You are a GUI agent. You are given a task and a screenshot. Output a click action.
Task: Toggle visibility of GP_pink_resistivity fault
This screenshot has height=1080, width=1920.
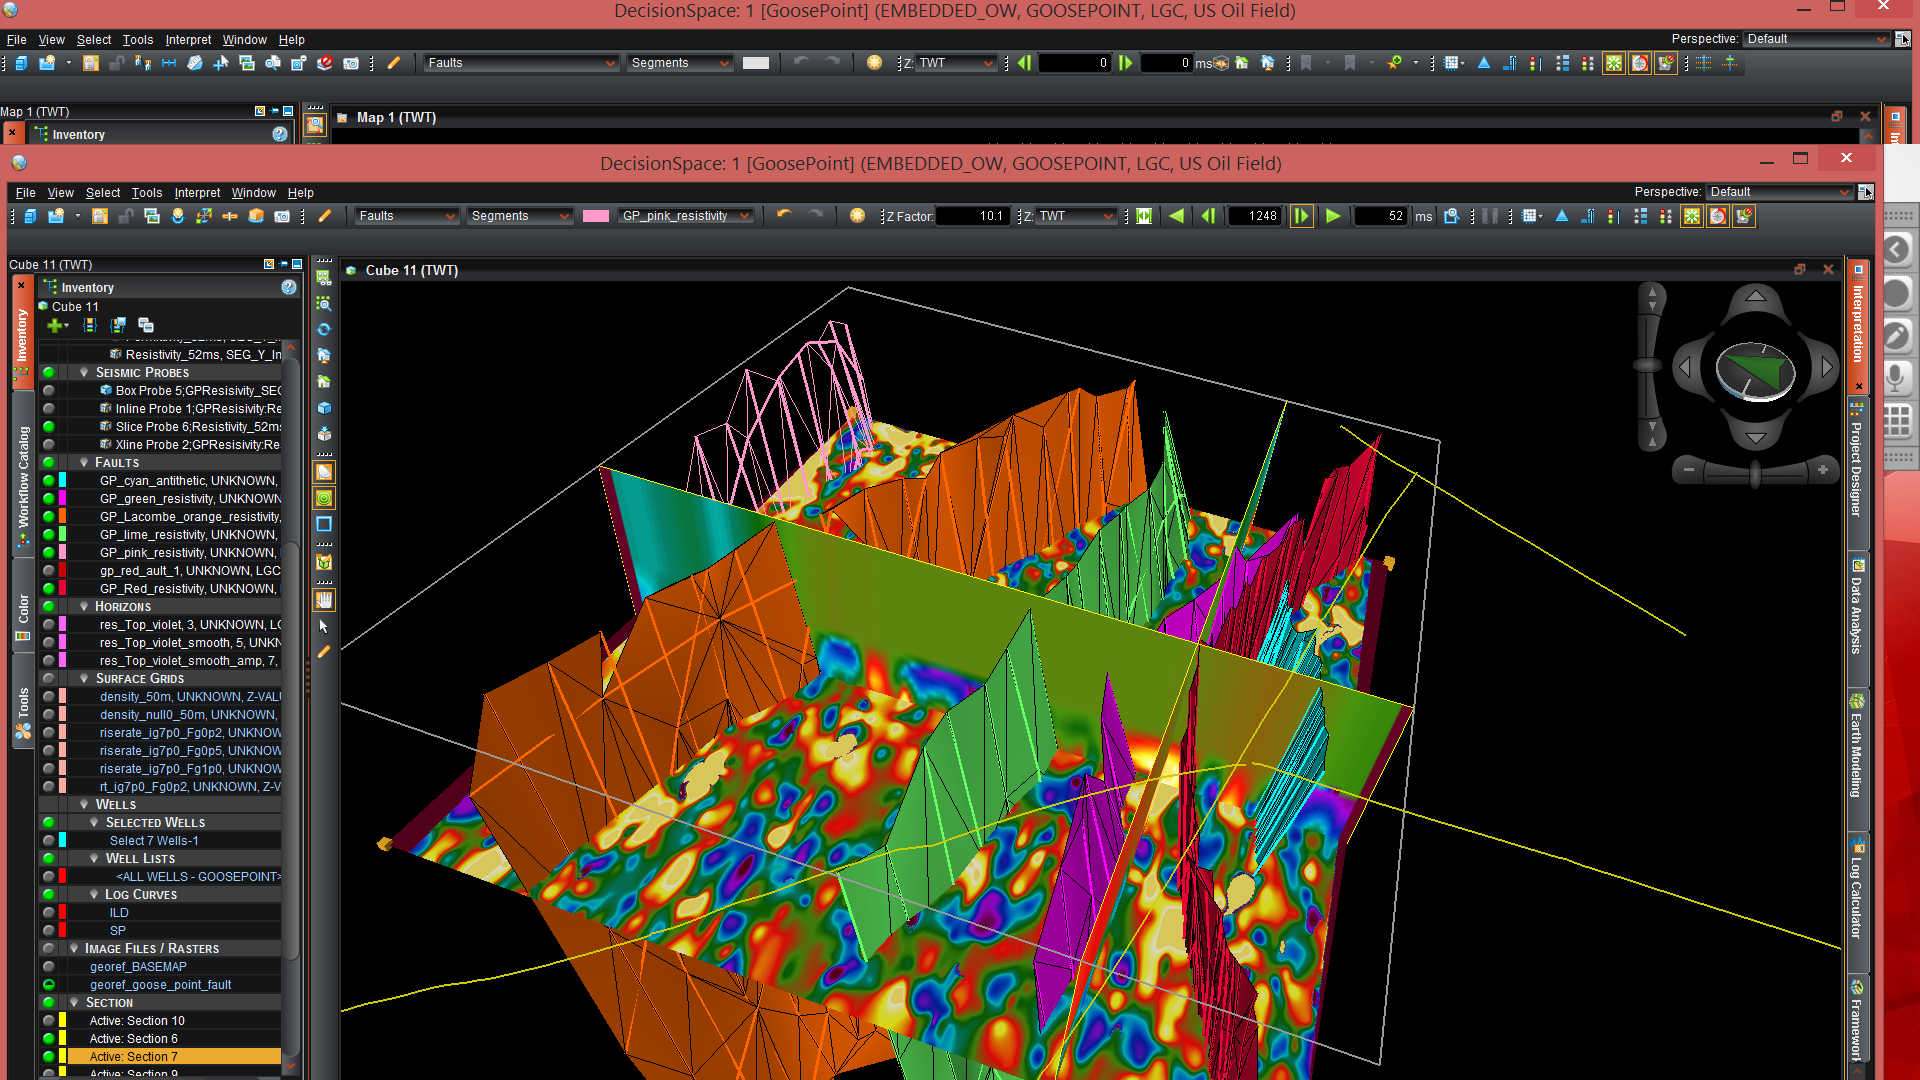(x=48, y=553)
